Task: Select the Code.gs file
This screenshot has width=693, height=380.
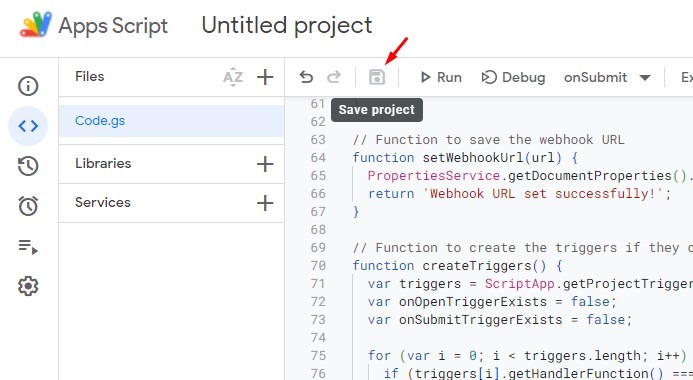Action: coord(171,121)
